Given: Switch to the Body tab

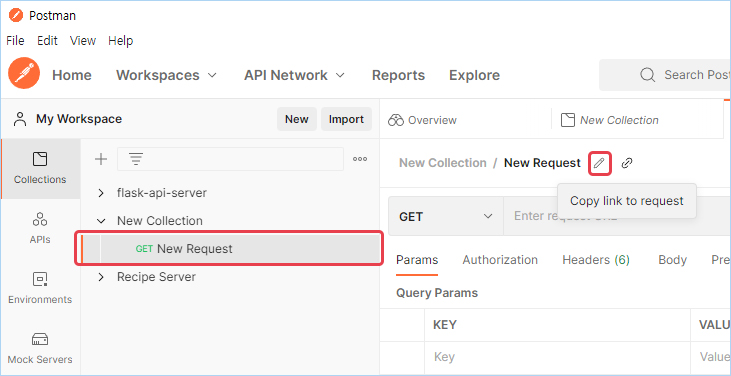Looking at the screenshot, I should point(672,260).
